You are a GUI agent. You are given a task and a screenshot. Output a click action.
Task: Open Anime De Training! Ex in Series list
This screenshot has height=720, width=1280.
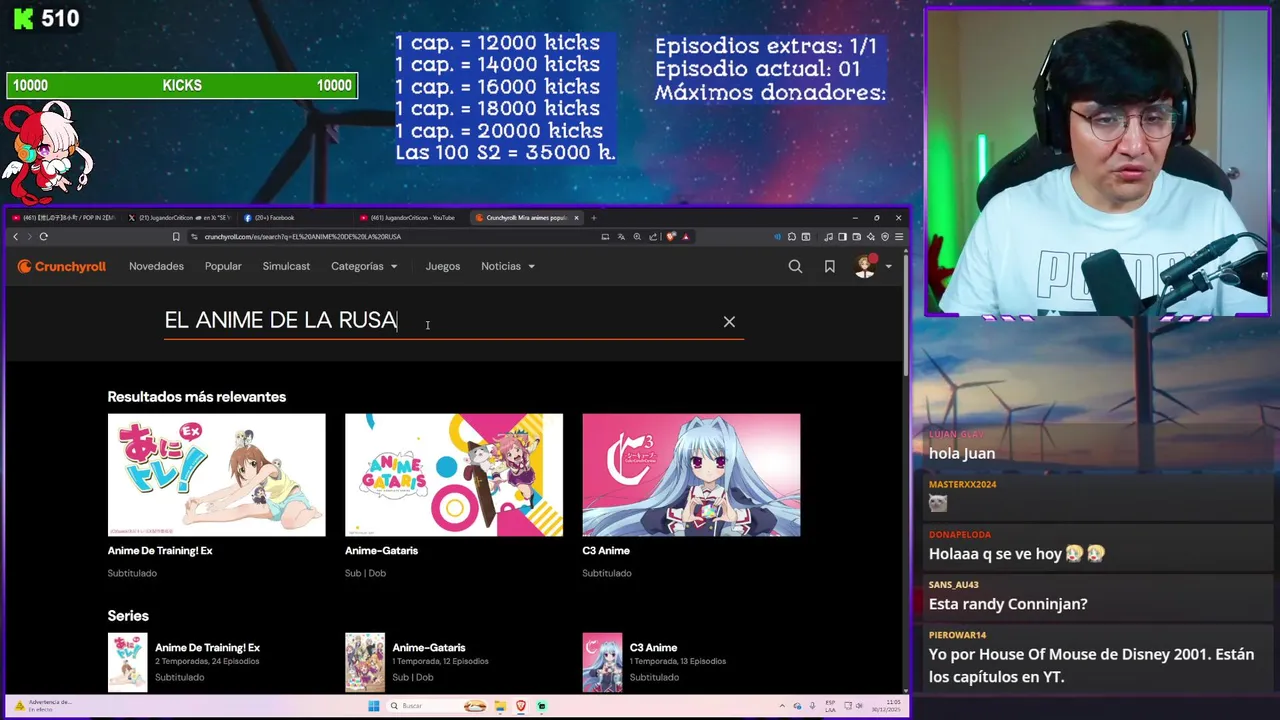coord(207,647)
